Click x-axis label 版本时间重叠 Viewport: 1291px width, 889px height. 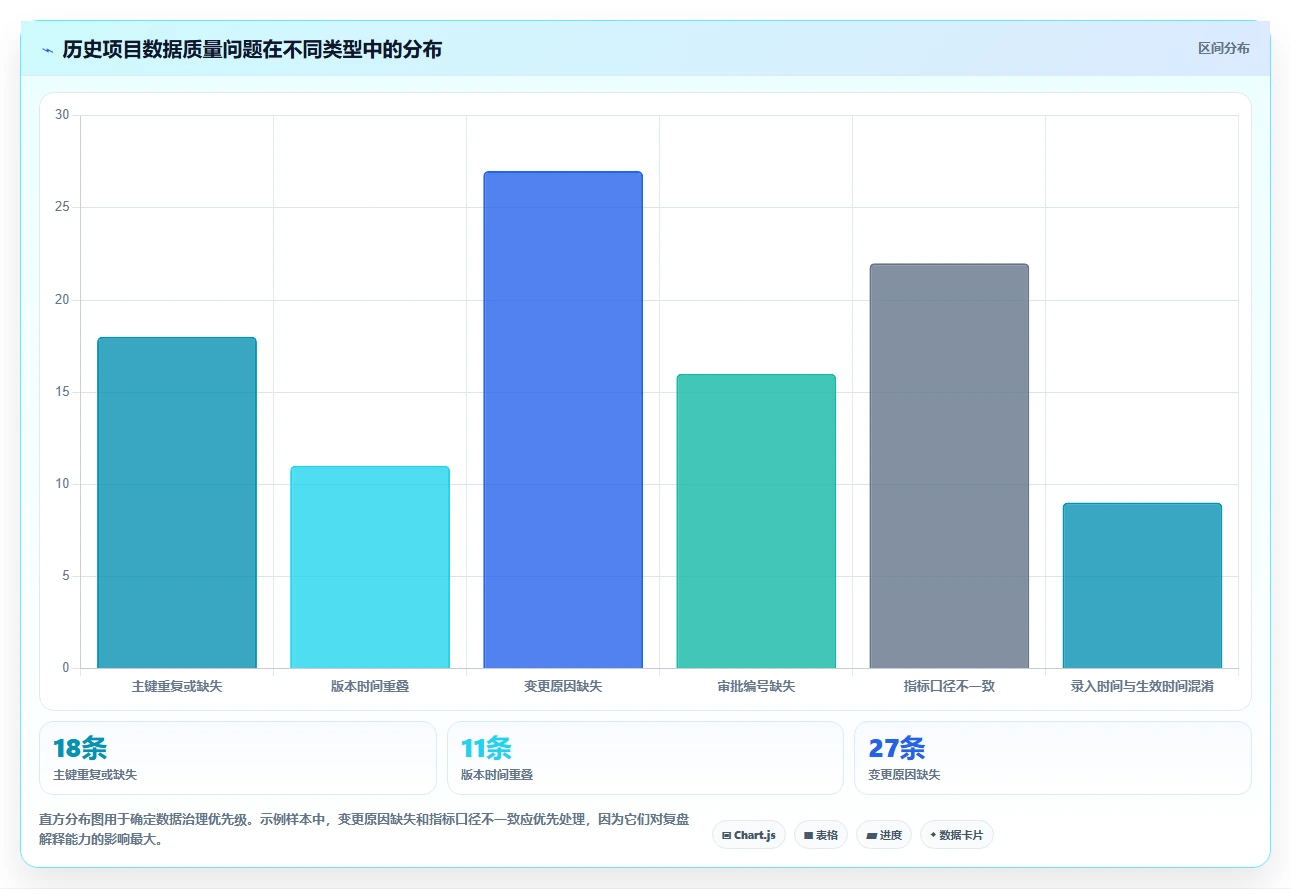[x=370, y=687]
